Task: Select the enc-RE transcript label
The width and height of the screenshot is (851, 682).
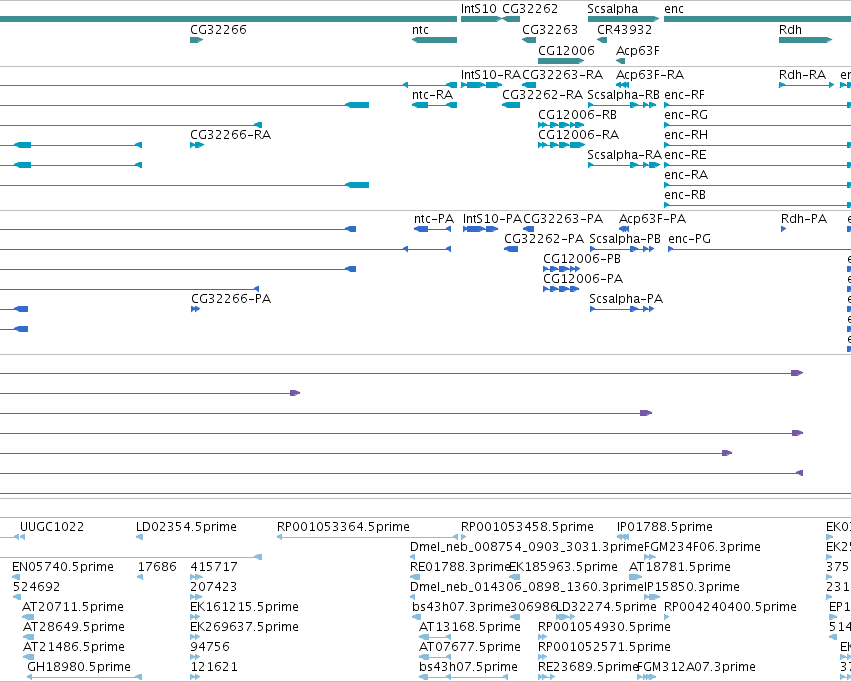Action: [x=685, y=155]
